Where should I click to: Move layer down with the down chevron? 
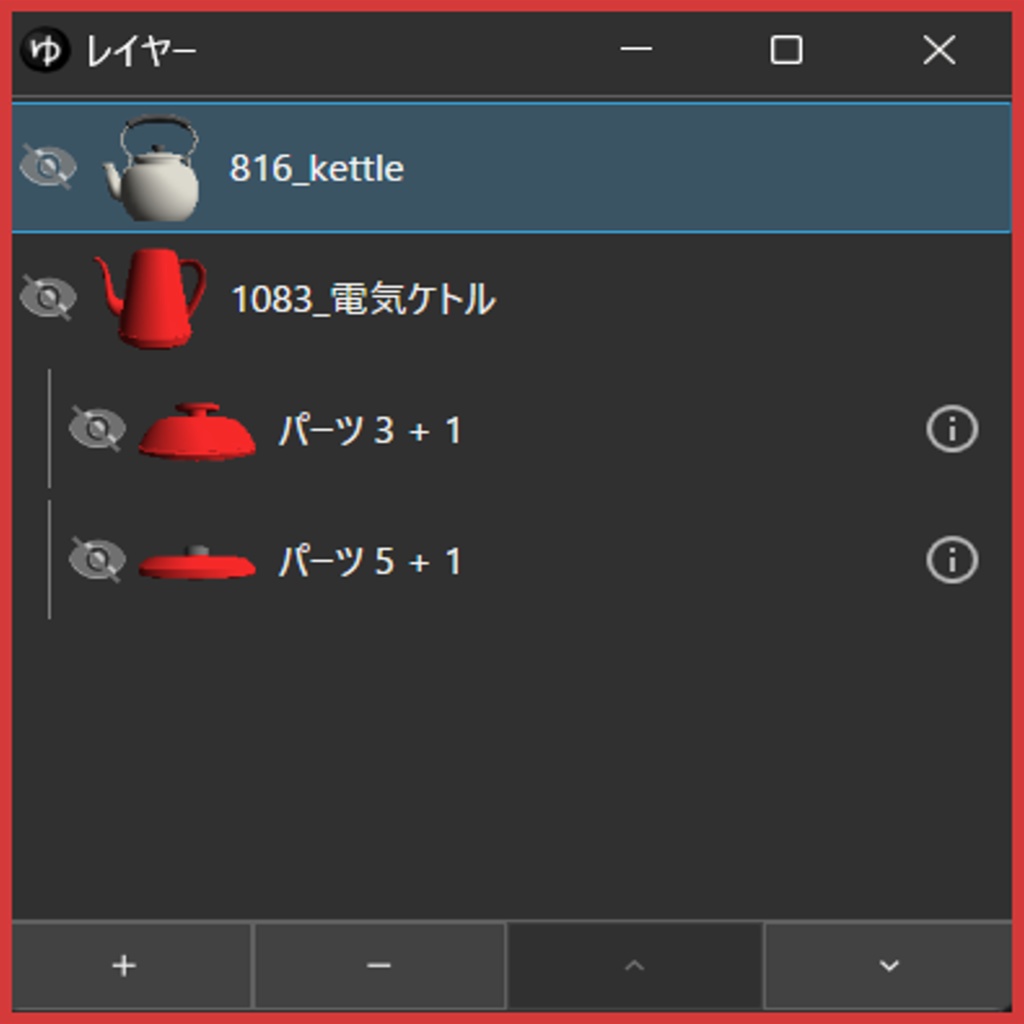pyautogui.click(x=888, y=966)
